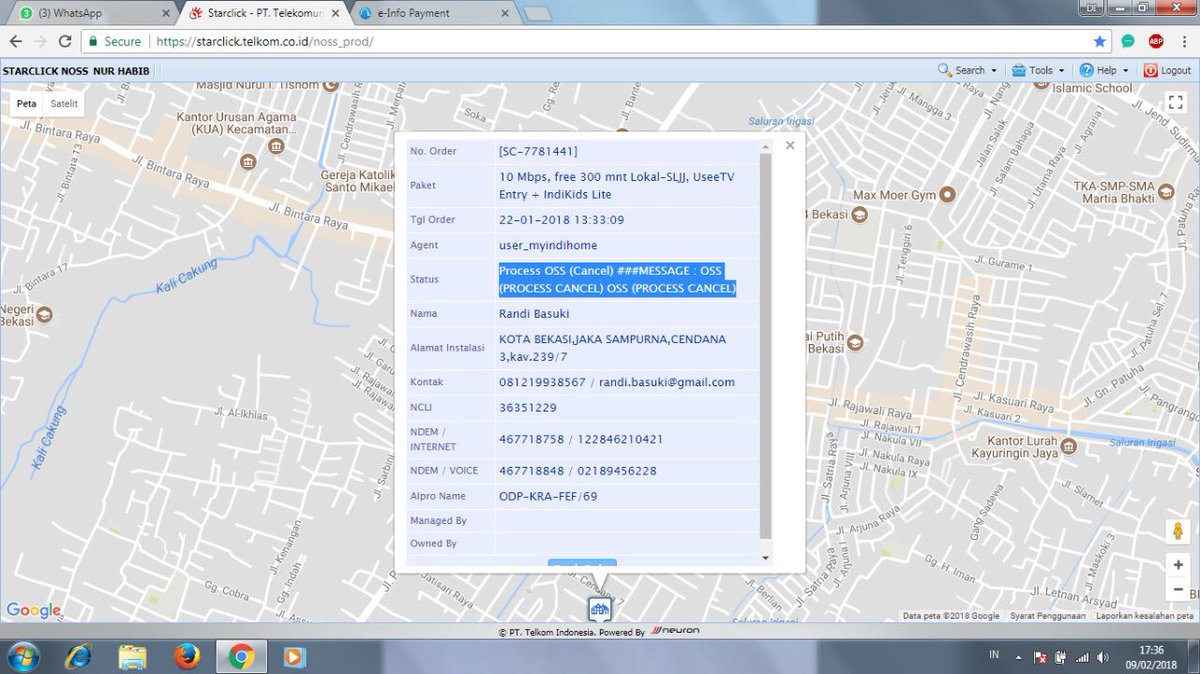Expand the Tools dropdown arrow

[1062, 71]
